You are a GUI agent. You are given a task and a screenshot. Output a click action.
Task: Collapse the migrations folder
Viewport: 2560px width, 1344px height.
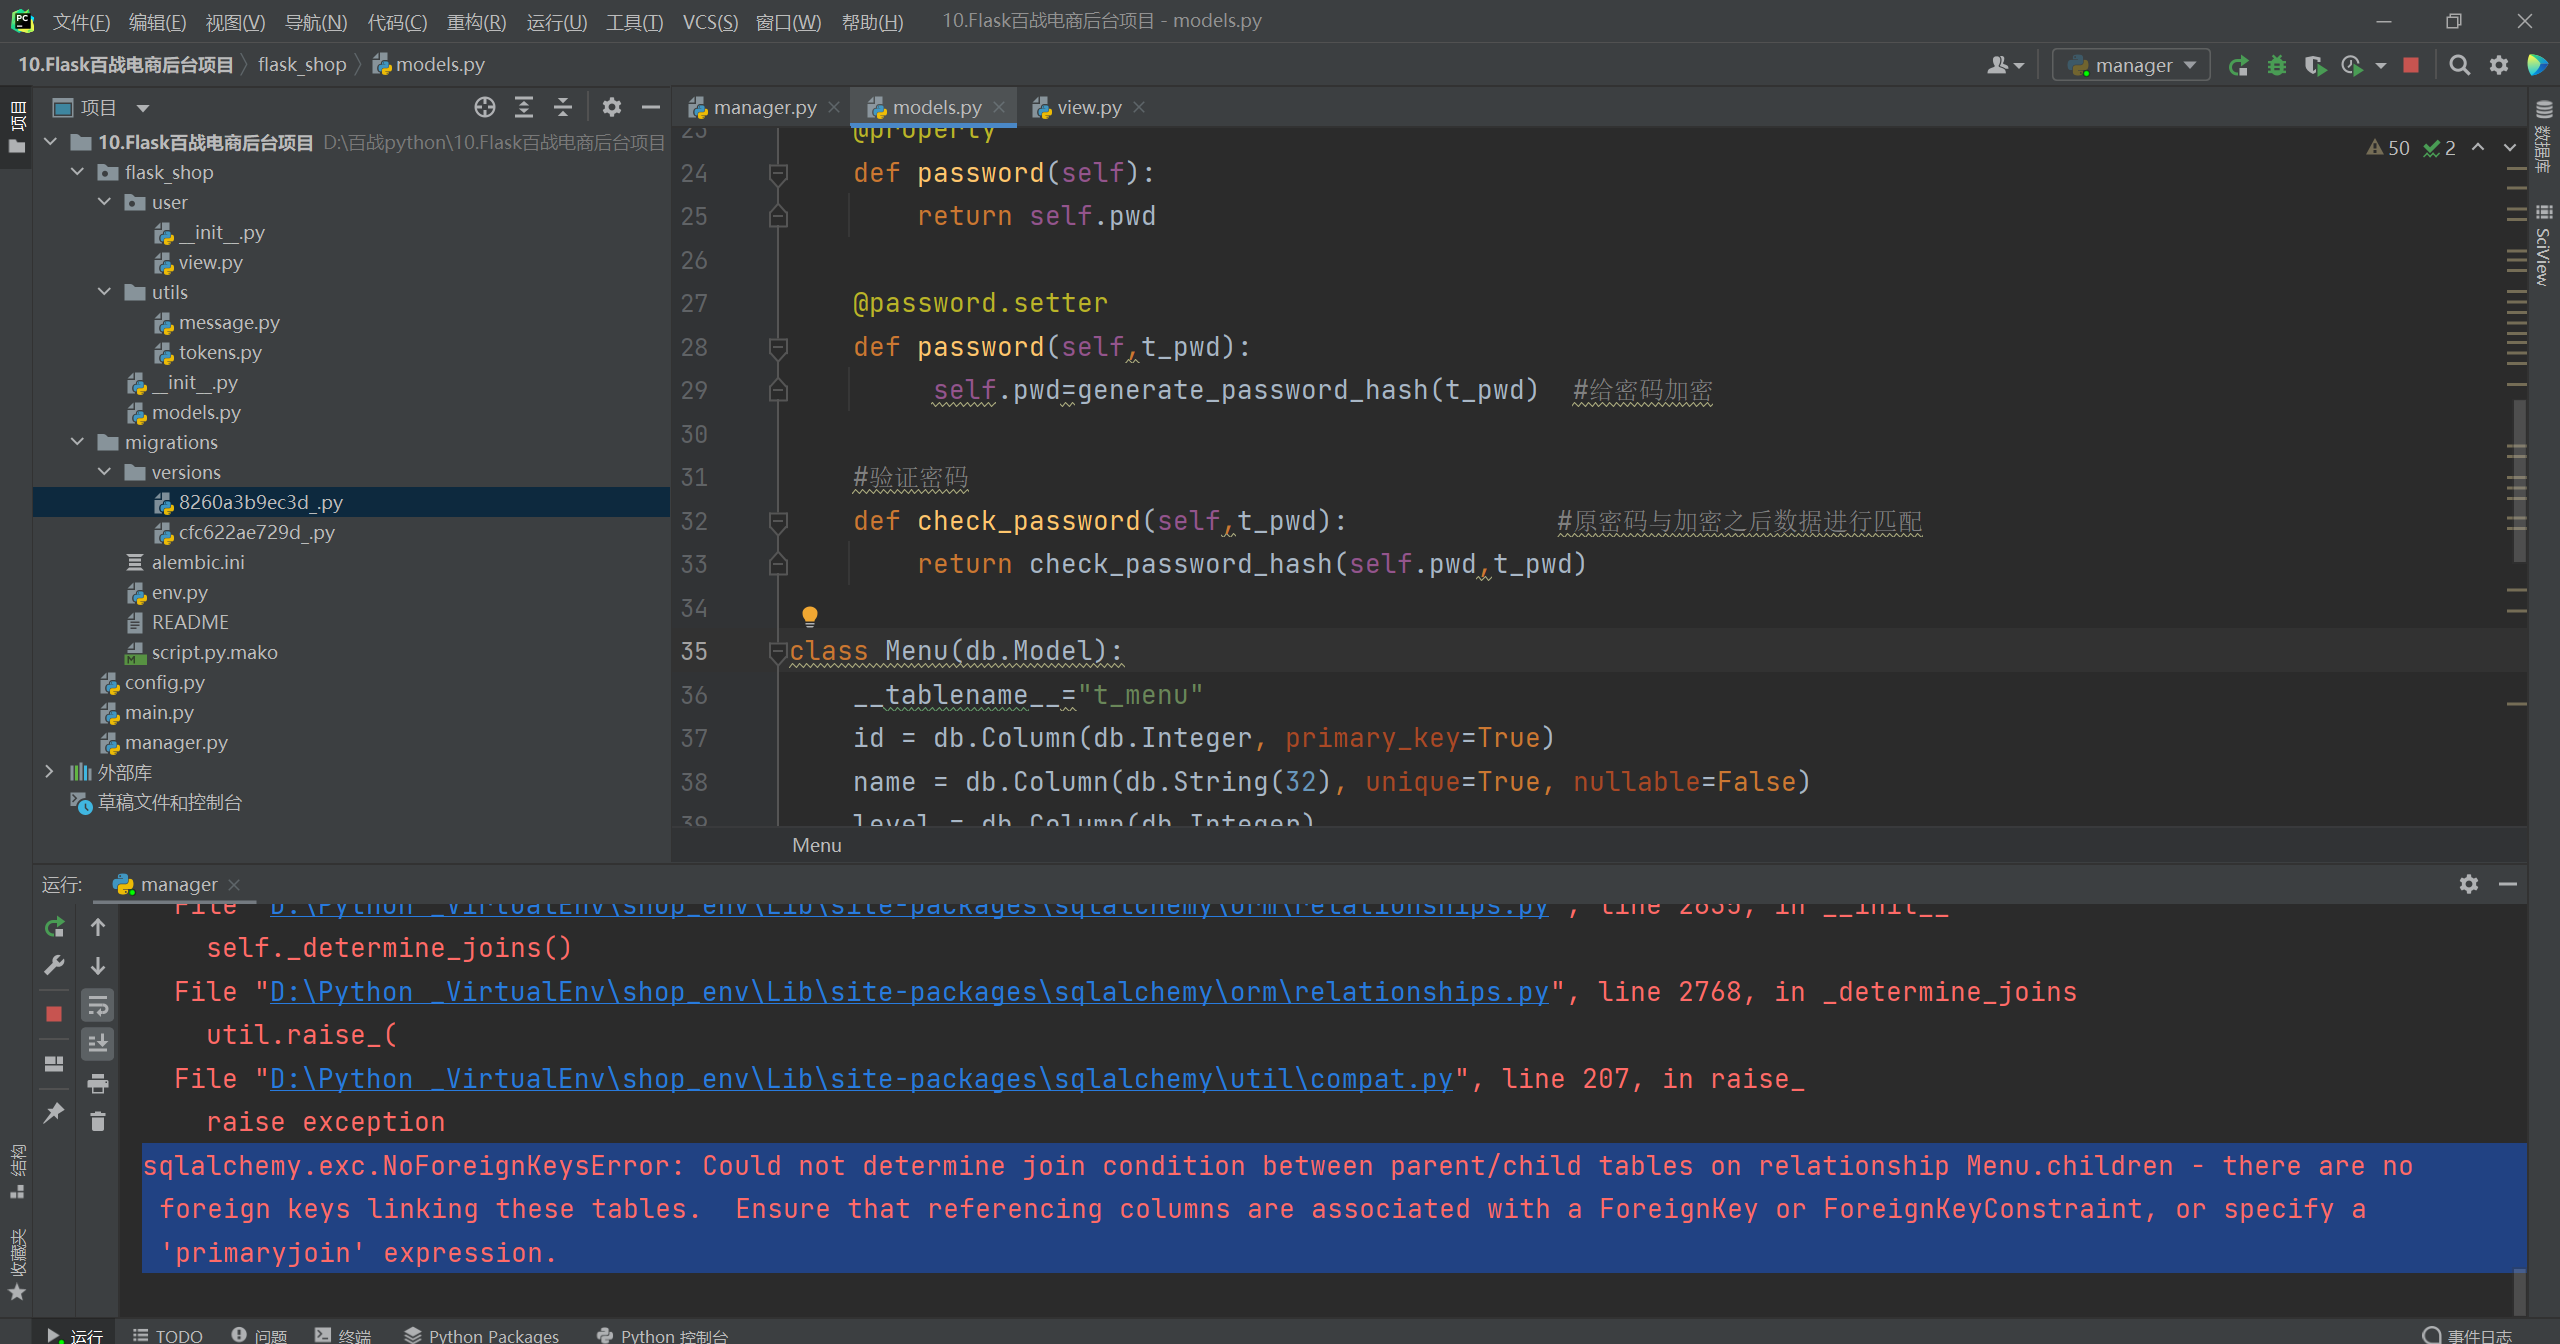tap(77, 442)
